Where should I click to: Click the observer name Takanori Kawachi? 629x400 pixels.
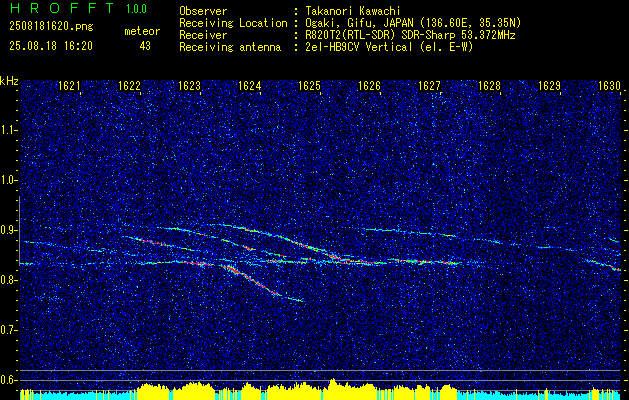click(351, 11)
